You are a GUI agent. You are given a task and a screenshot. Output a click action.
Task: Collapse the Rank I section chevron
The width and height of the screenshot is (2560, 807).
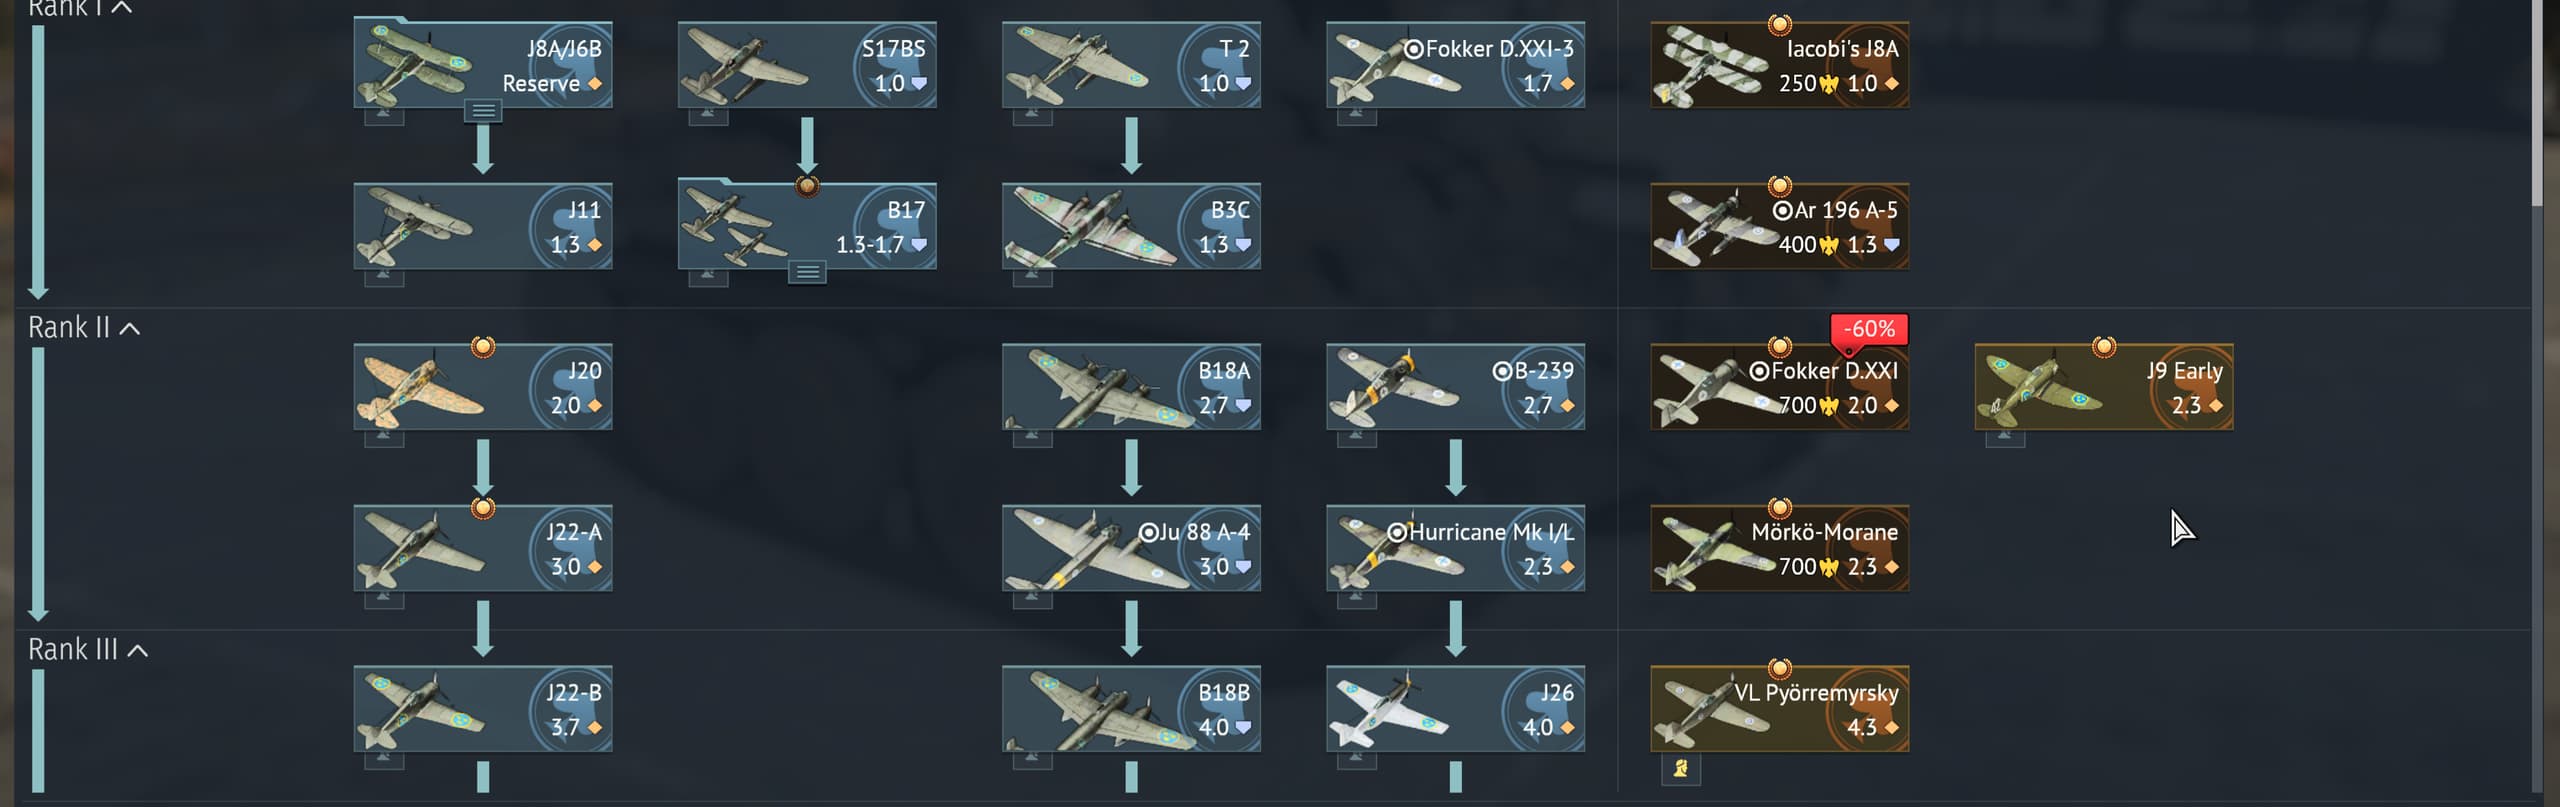click(121, 8)
